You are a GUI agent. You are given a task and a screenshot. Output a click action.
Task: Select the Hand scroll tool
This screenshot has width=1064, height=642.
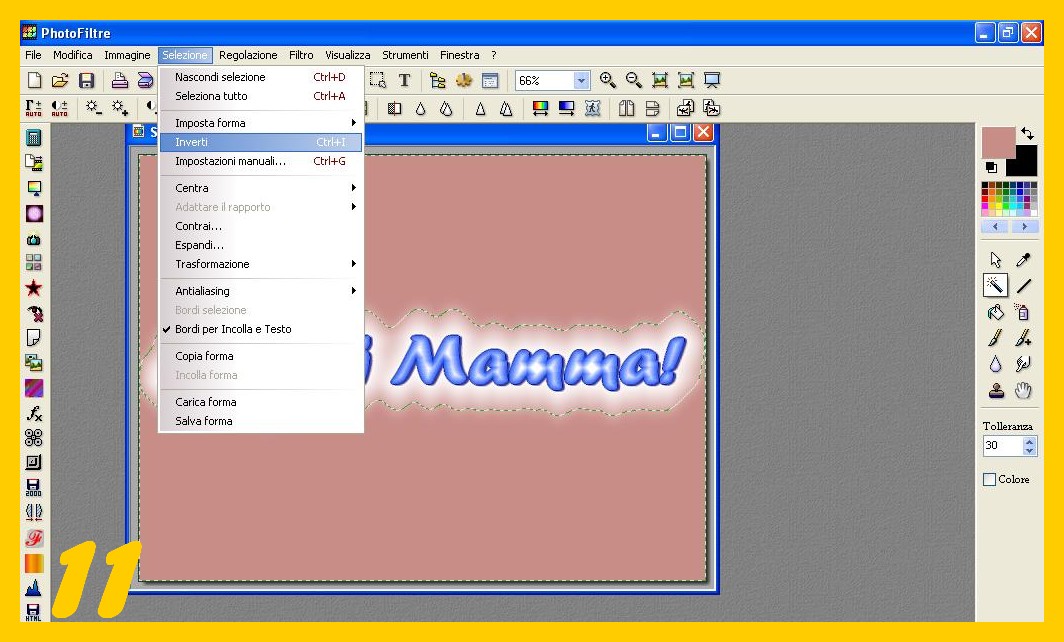coord(1023,390)
